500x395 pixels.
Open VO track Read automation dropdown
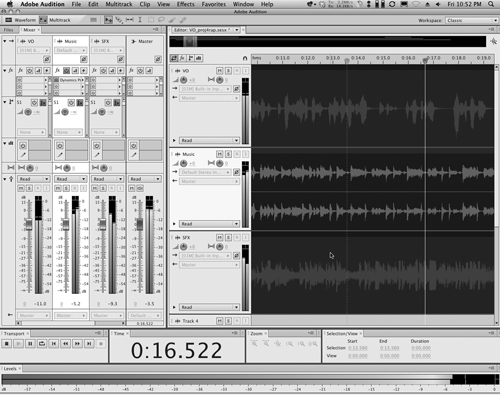[209, 140]
